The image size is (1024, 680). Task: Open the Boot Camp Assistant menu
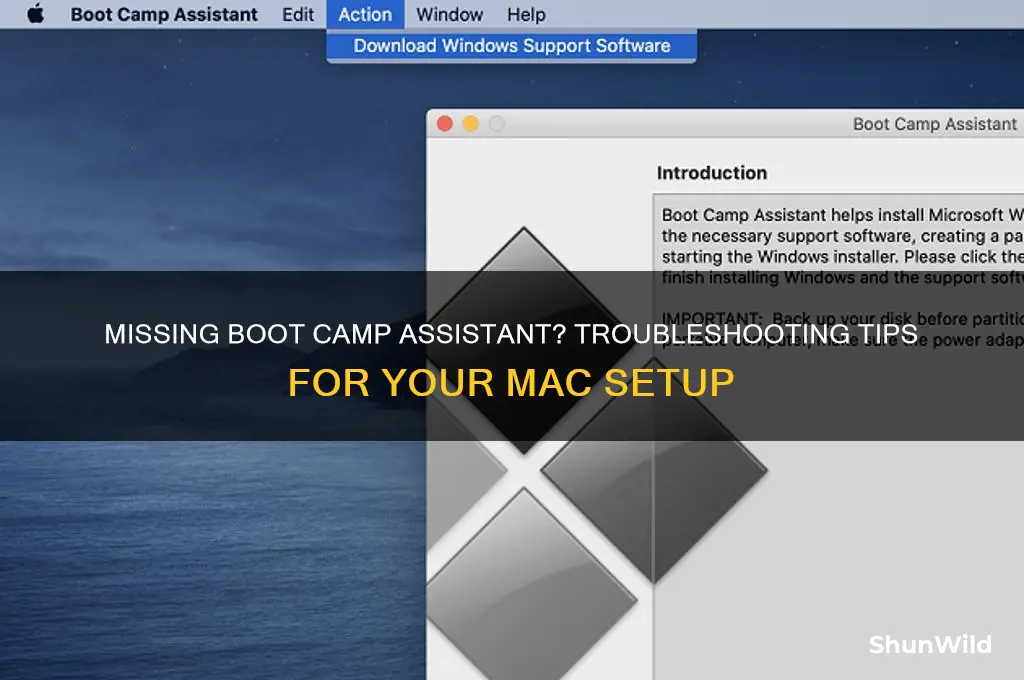164,14
